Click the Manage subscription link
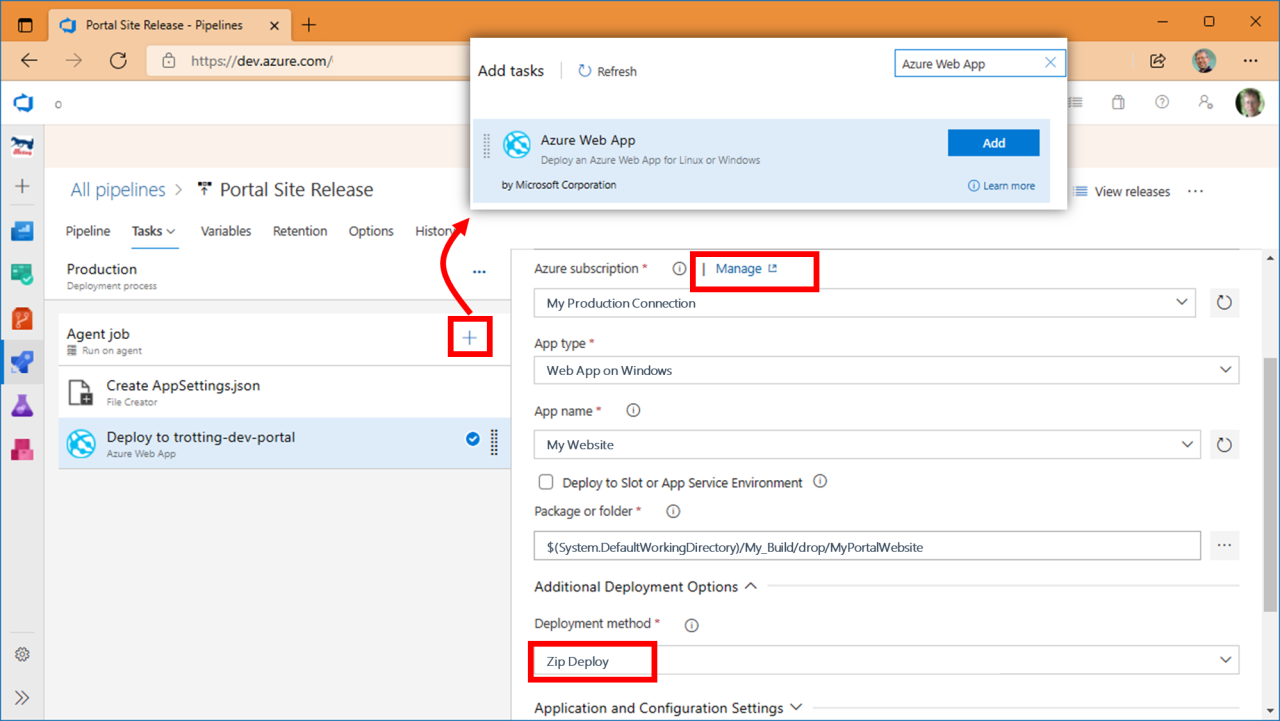This screenshot has width=1280, height=721. pyautogui.click(x=746, y=269)
